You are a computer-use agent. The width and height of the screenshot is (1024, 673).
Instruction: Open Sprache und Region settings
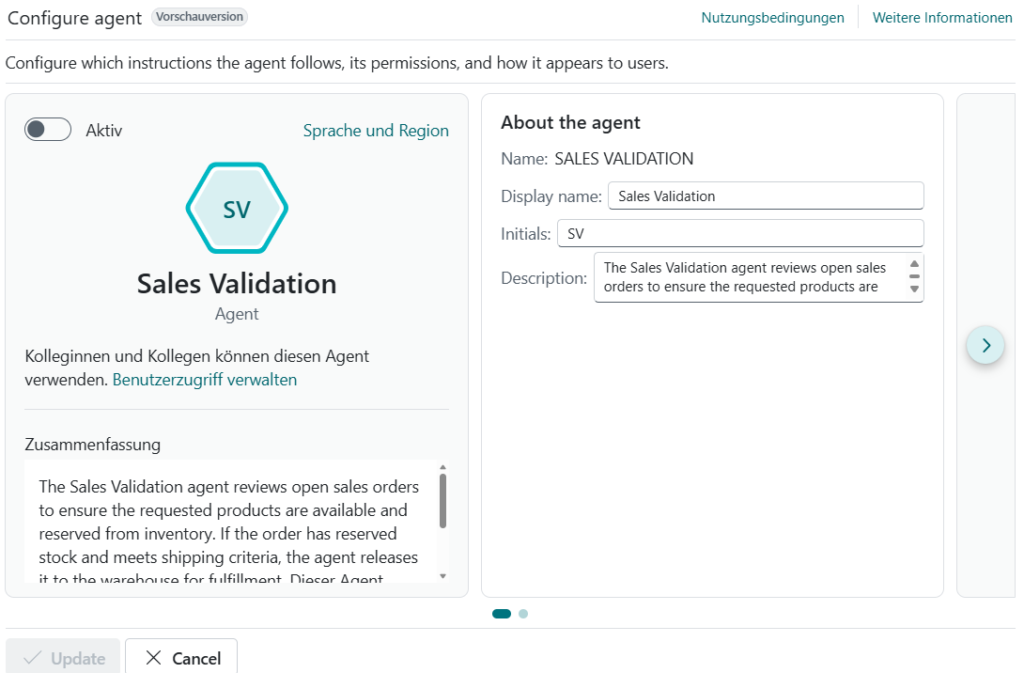376,130
